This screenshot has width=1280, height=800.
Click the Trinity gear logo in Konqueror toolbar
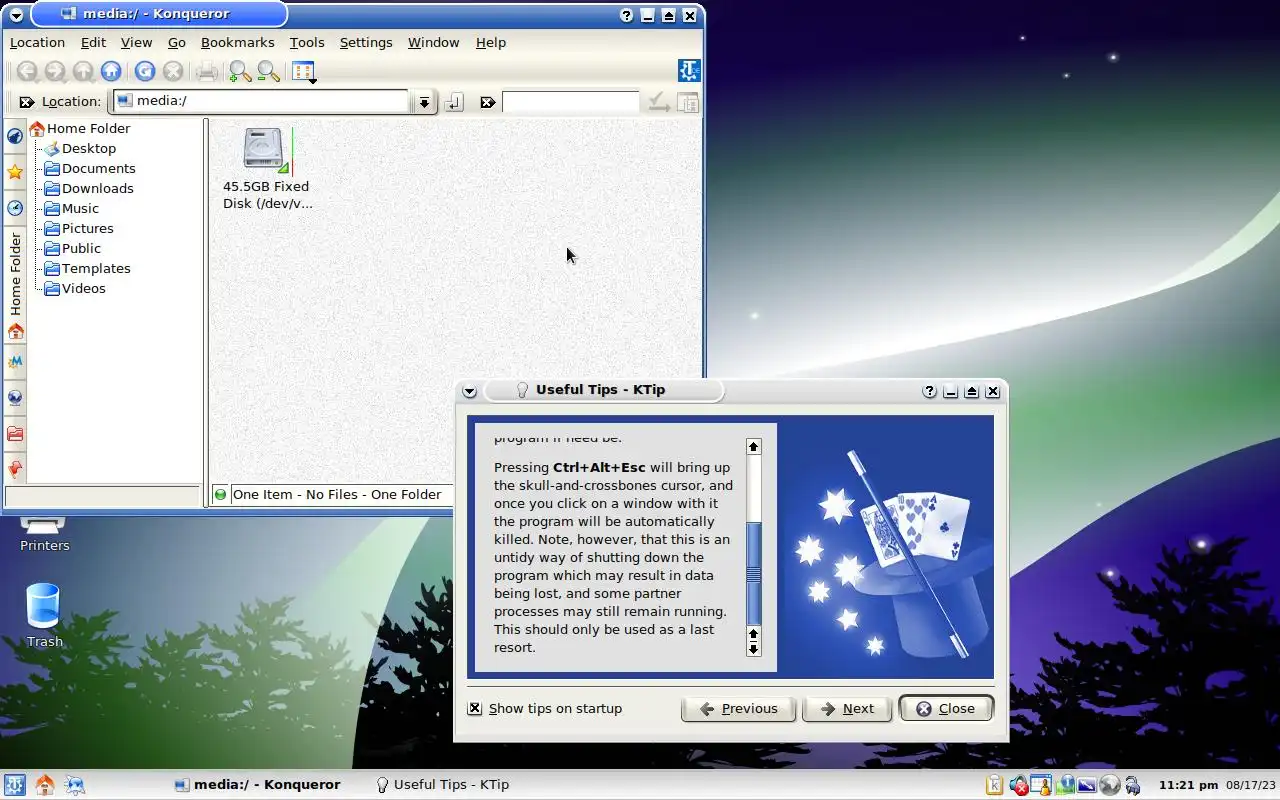tap(688, 70)
